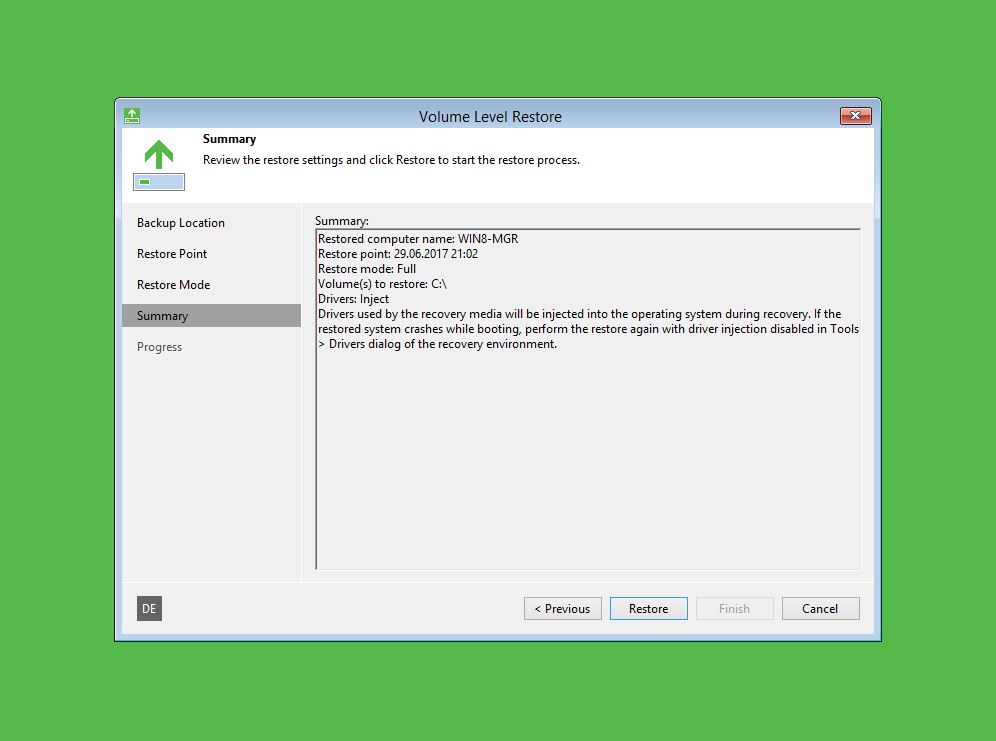This screenshot has width=996, height=741.
Task: Go back with the Previous button
Action: [x=562, y=608]
